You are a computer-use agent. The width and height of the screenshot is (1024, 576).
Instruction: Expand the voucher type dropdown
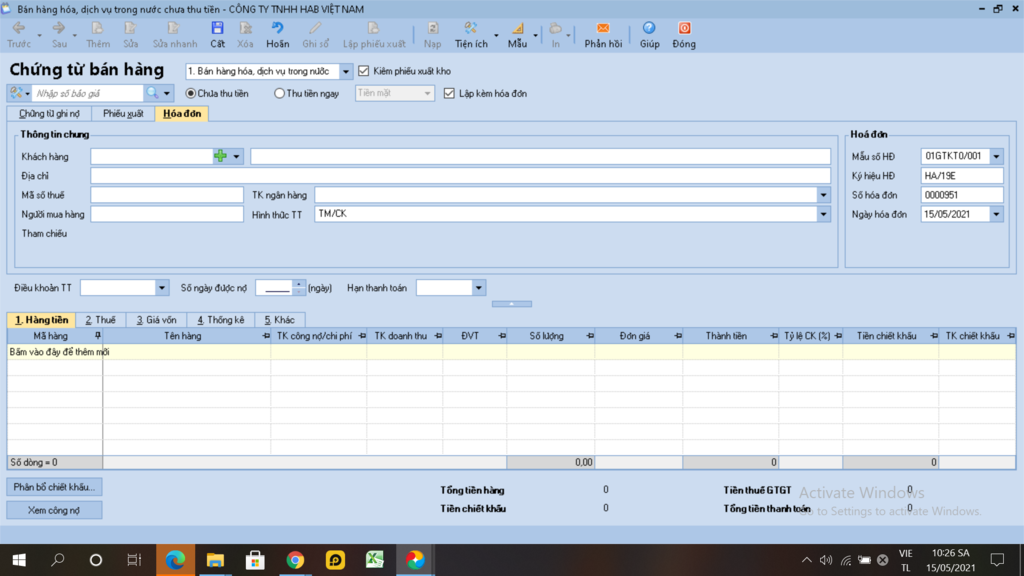[345, 71]
